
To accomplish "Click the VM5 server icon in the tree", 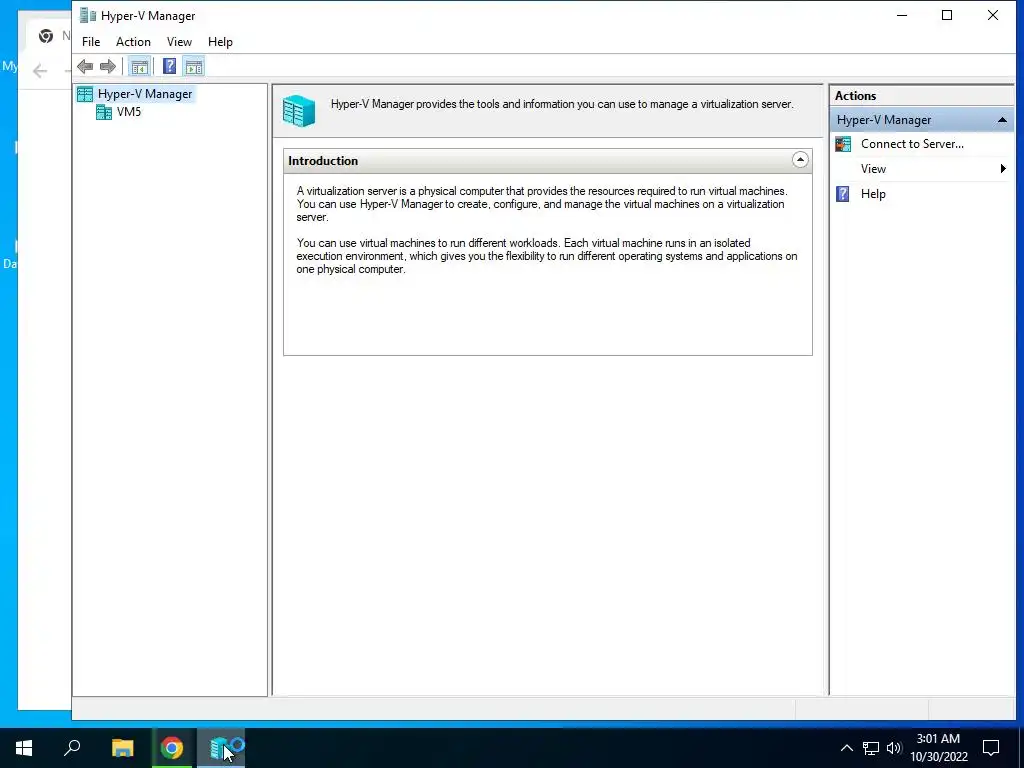I will pyautogui.click(x=104, y=112).
